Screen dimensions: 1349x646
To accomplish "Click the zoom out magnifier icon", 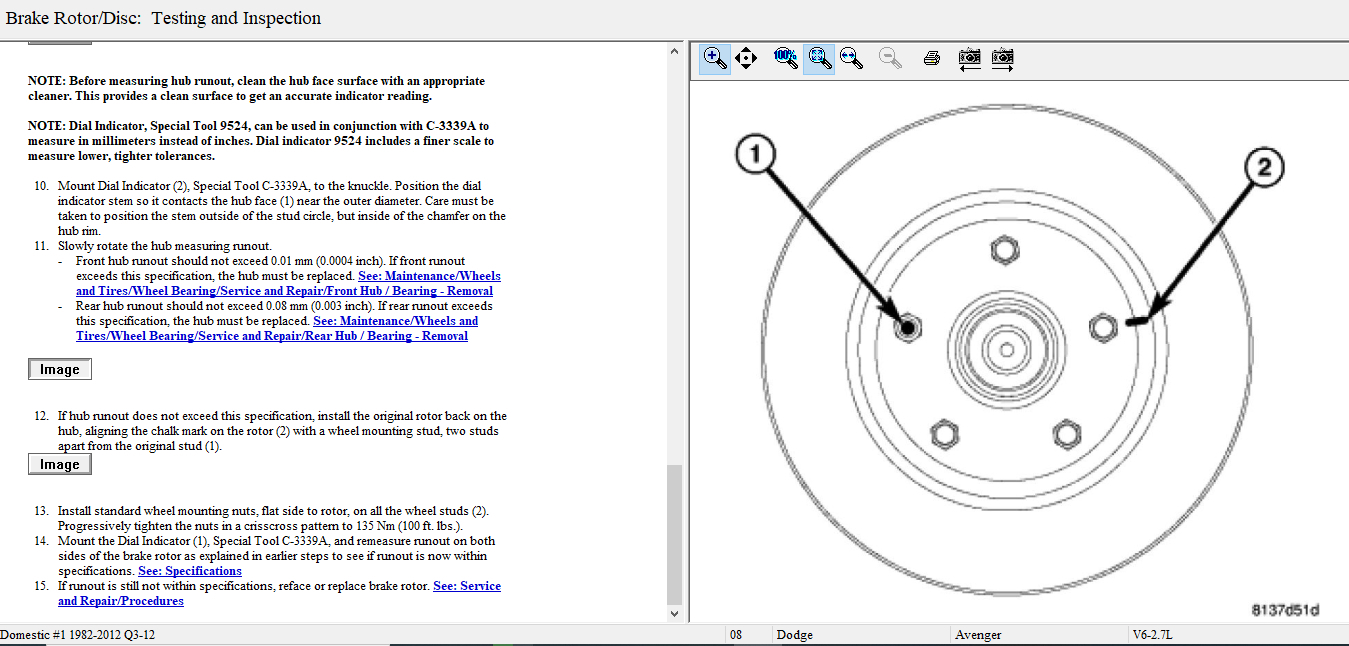I will 890,58.
